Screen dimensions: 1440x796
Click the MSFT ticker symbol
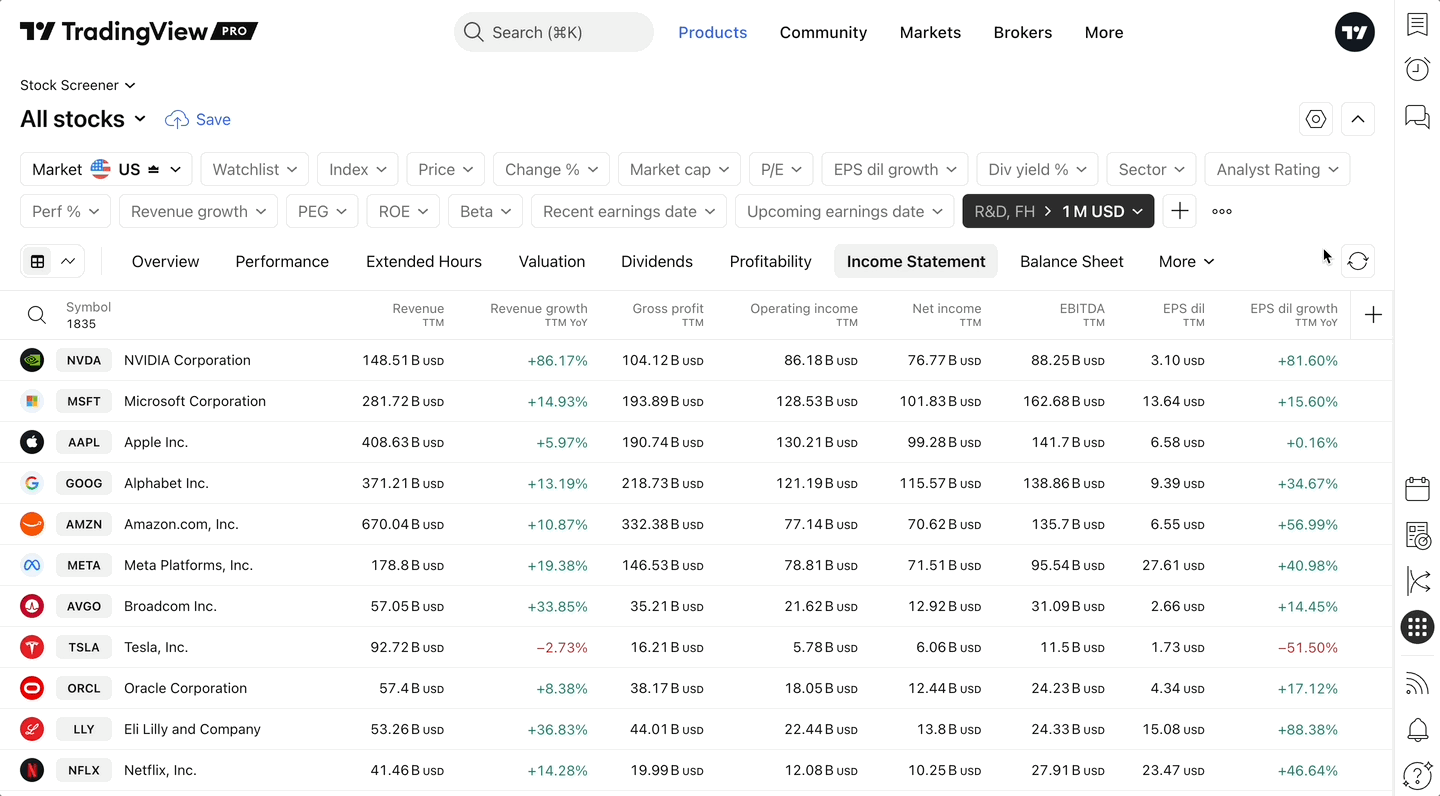84,401
